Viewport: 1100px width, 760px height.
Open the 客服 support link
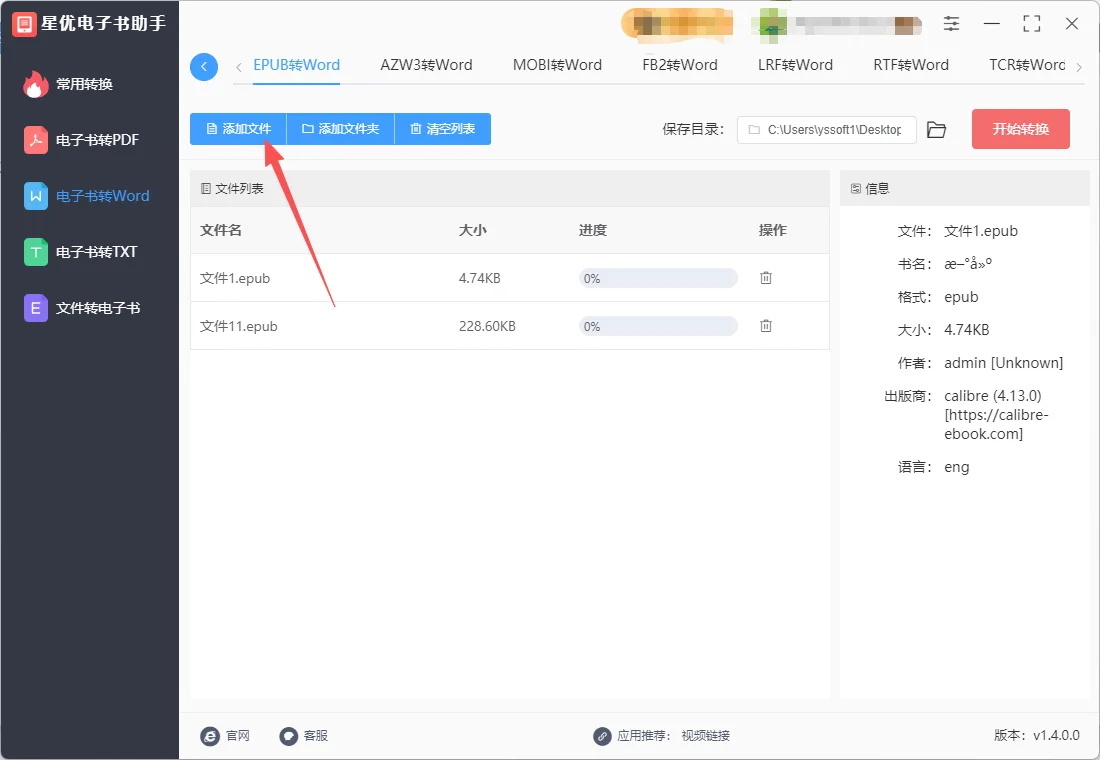click(x=316, y=735)
